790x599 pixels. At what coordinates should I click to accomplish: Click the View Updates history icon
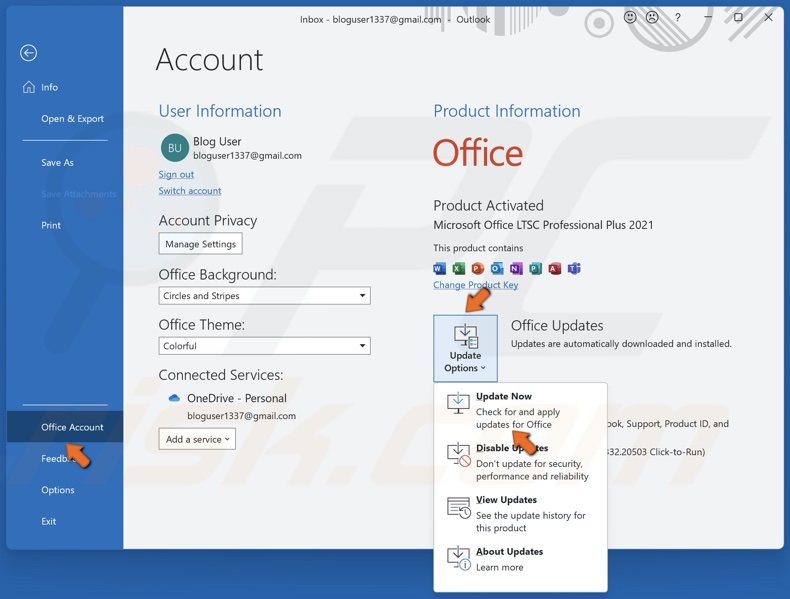[458, 508]
